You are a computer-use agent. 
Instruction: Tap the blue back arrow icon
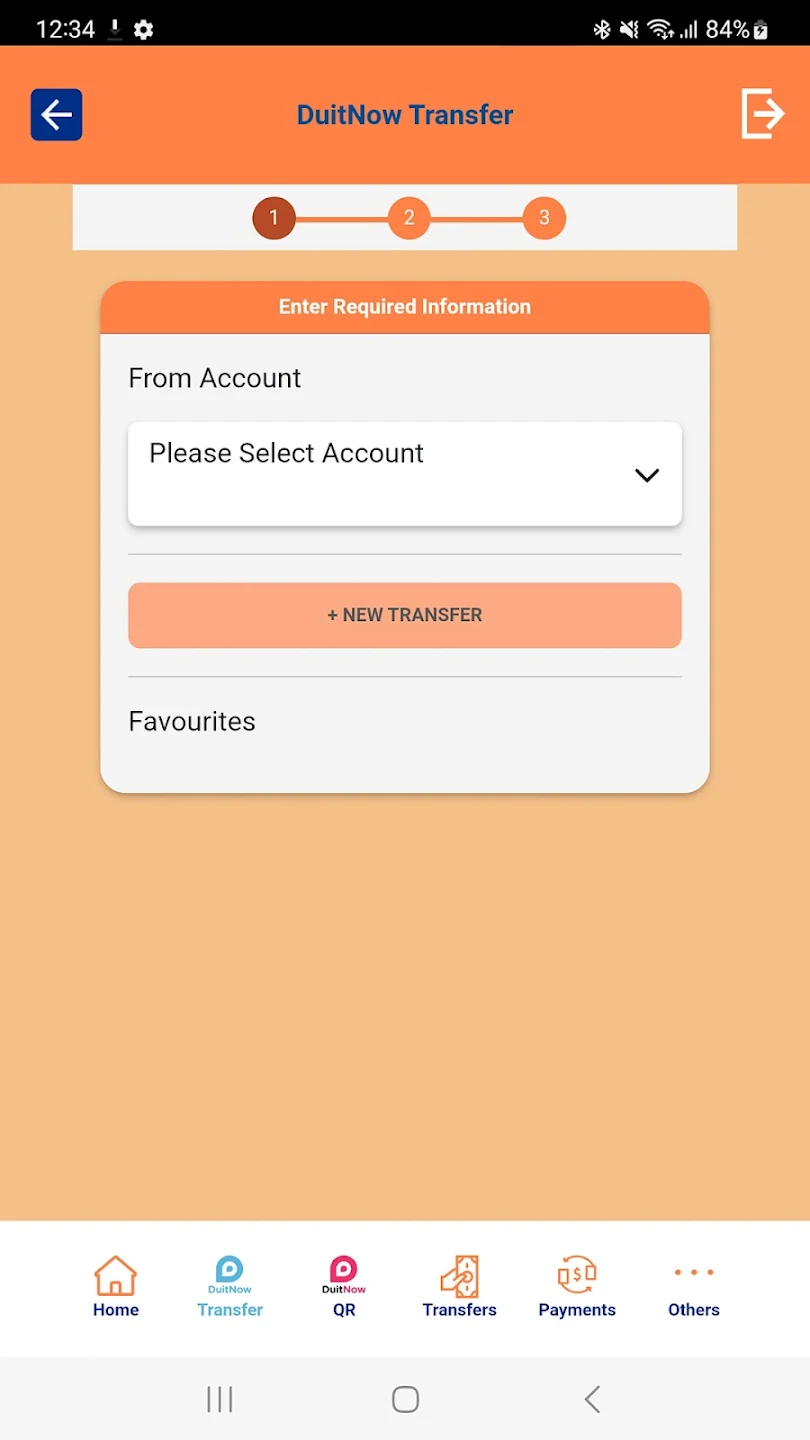(56, 115)
